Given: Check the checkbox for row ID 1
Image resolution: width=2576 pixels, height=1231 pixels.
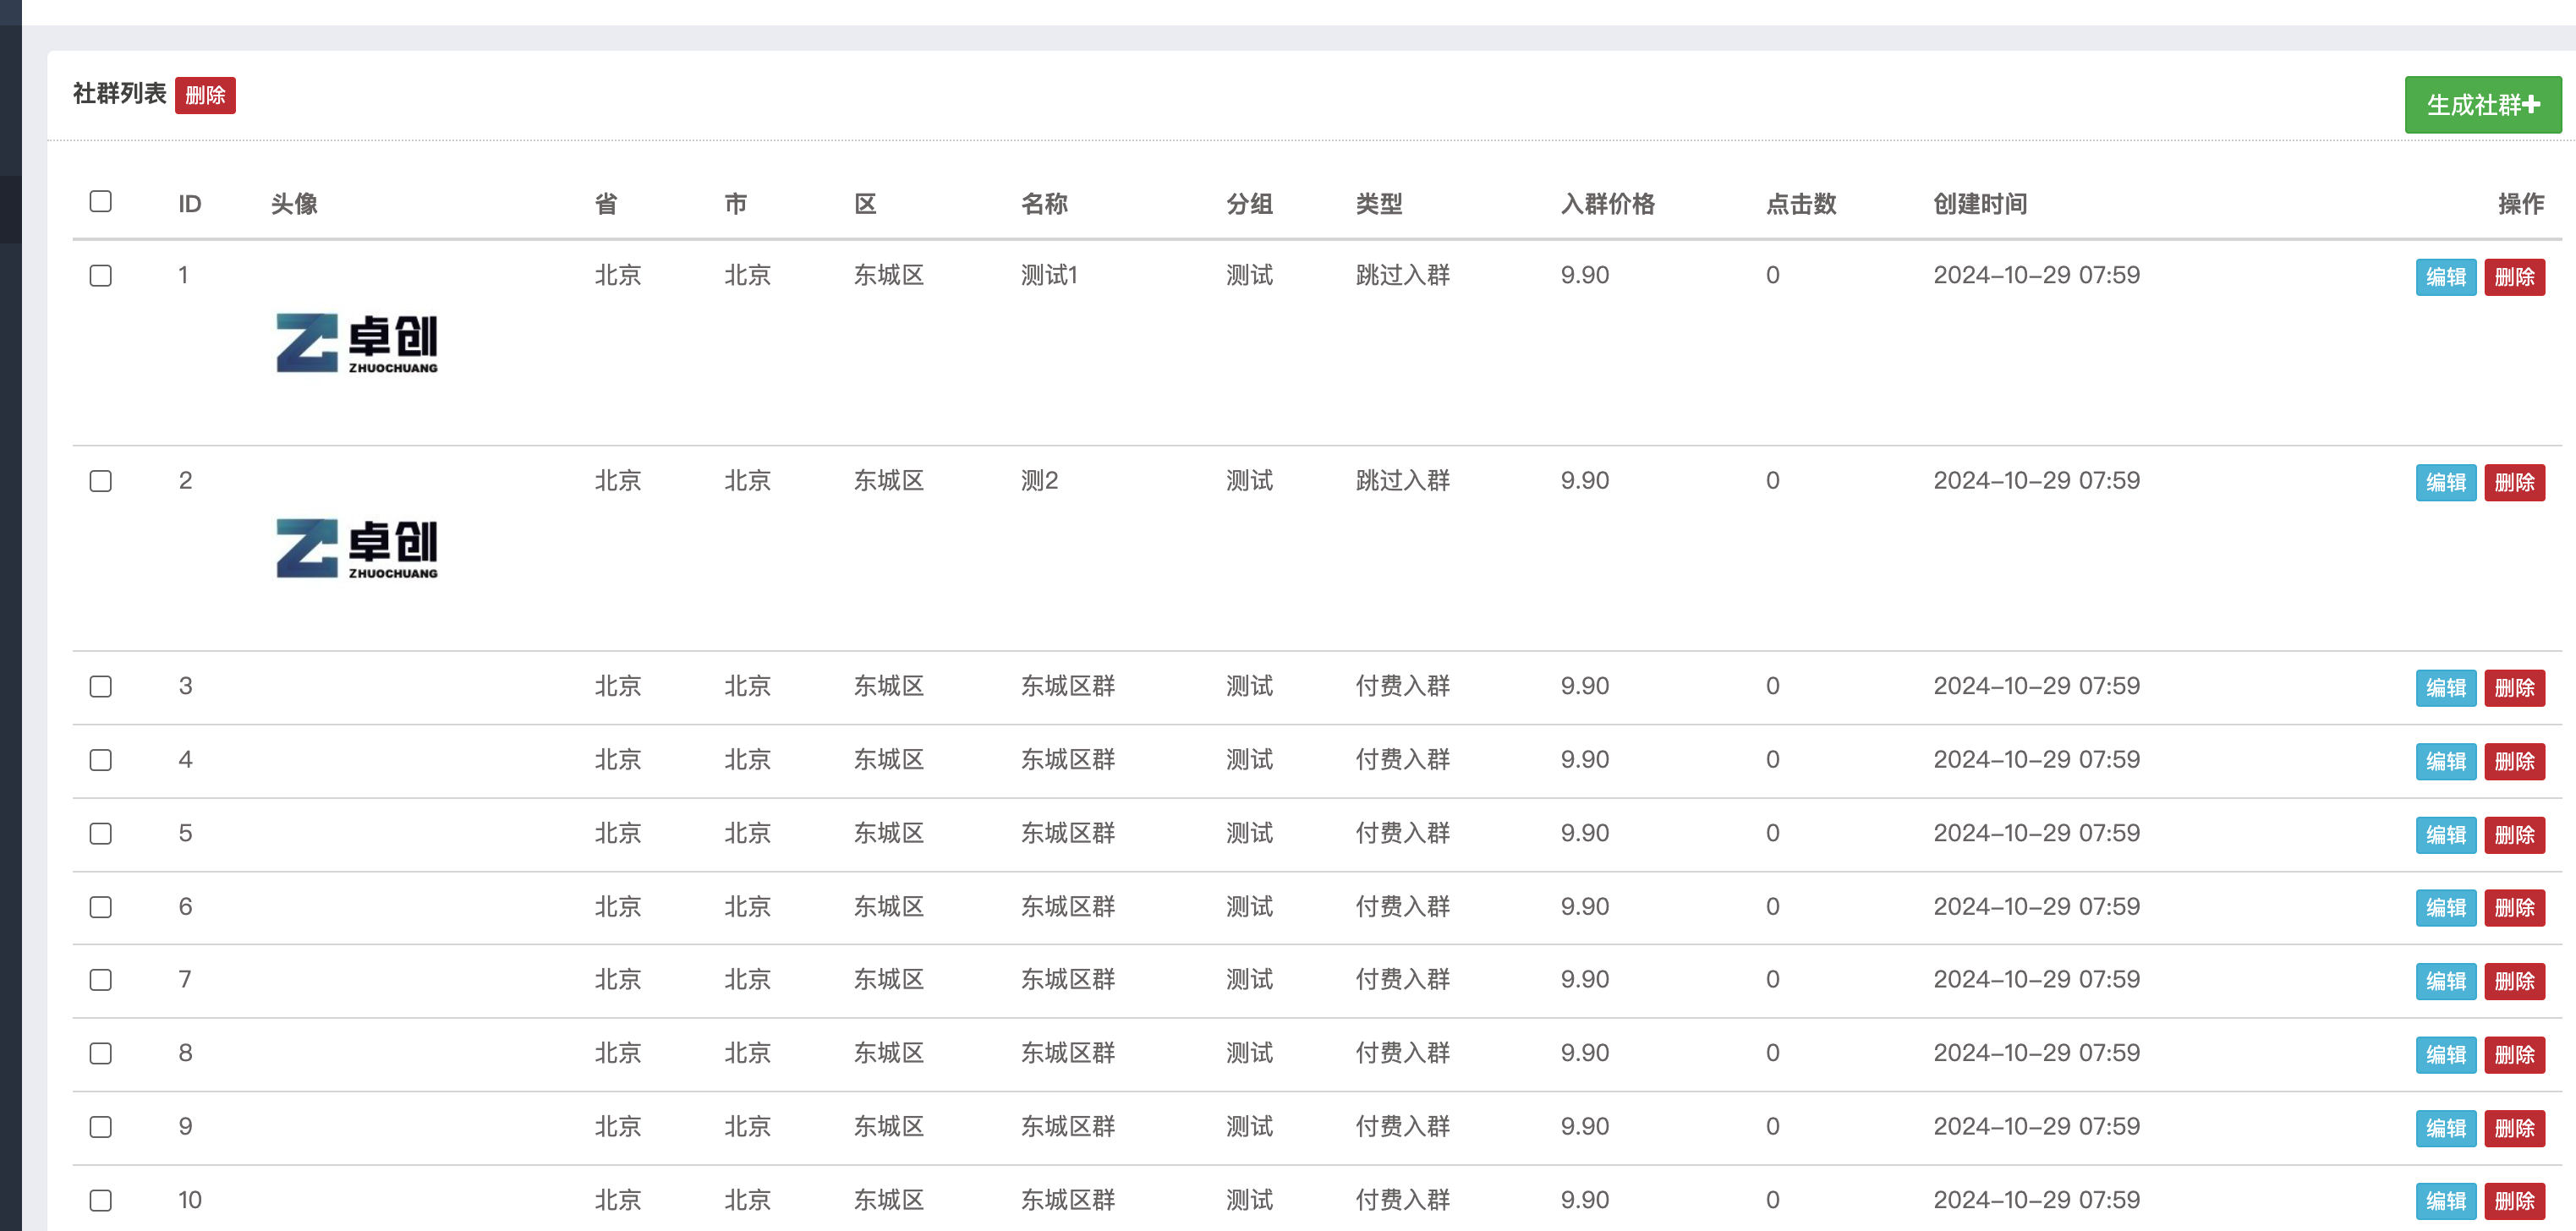Looking at the screenshot, I should click(101, 275).
